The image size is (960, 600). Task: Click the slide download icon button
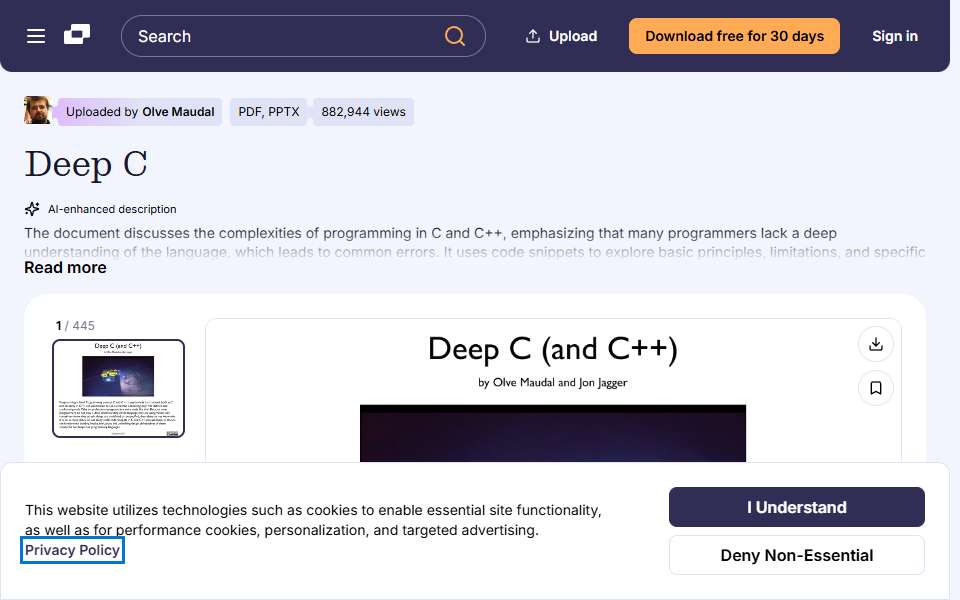pos(876,344)
